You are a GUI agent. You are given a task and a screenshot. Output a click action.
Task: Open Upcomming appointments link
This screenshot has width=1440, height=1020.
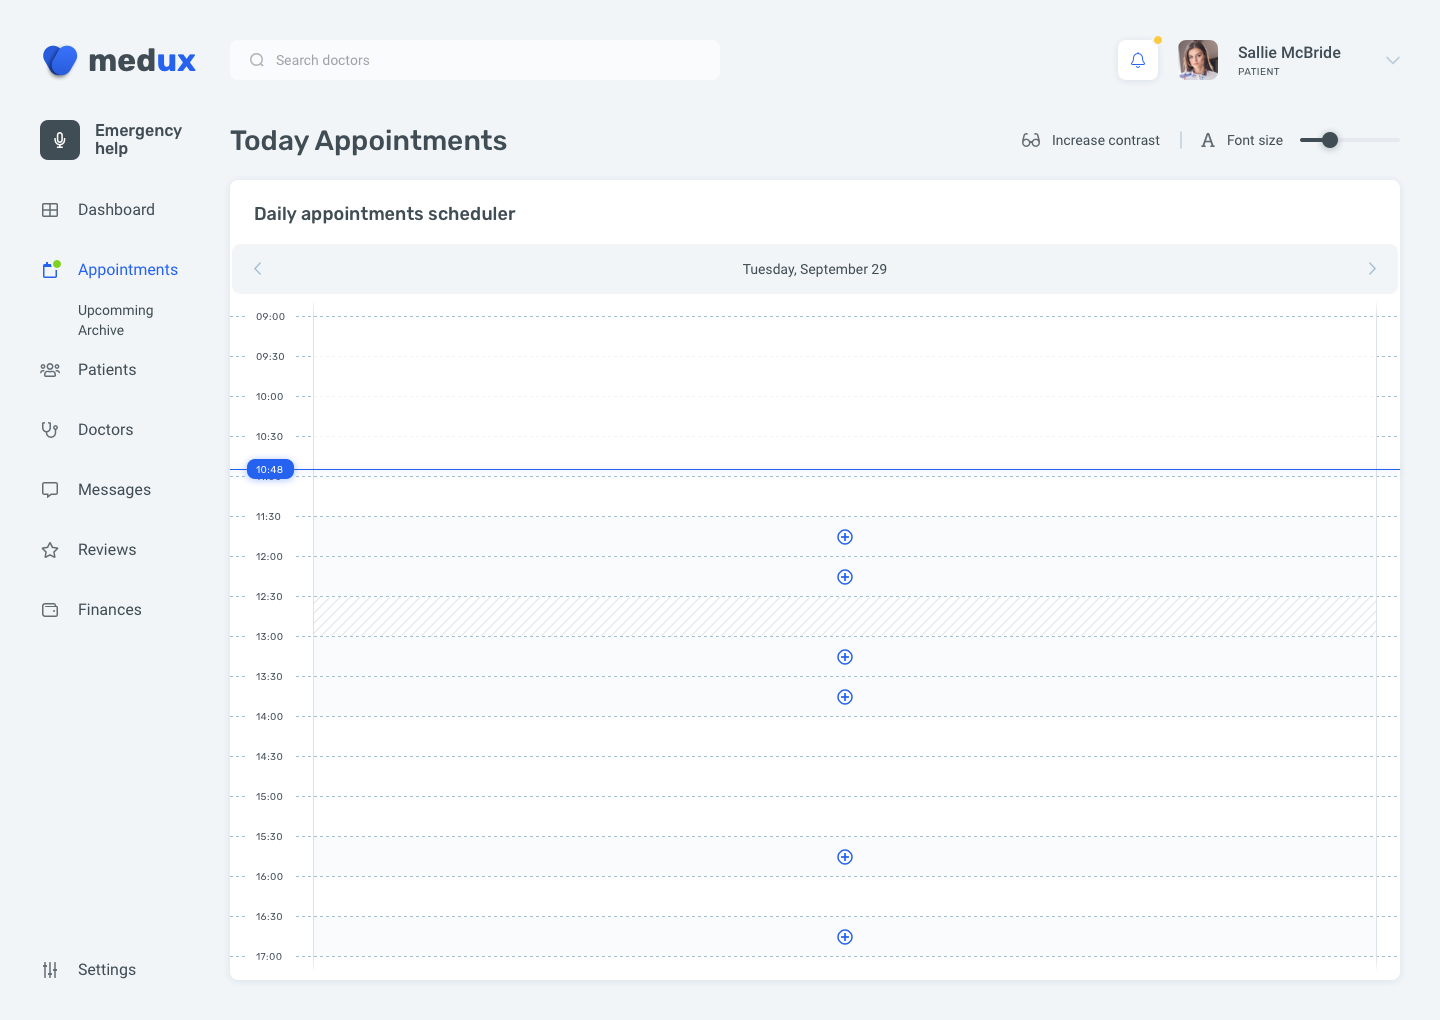pyautogui.click(x=116, y=310)
